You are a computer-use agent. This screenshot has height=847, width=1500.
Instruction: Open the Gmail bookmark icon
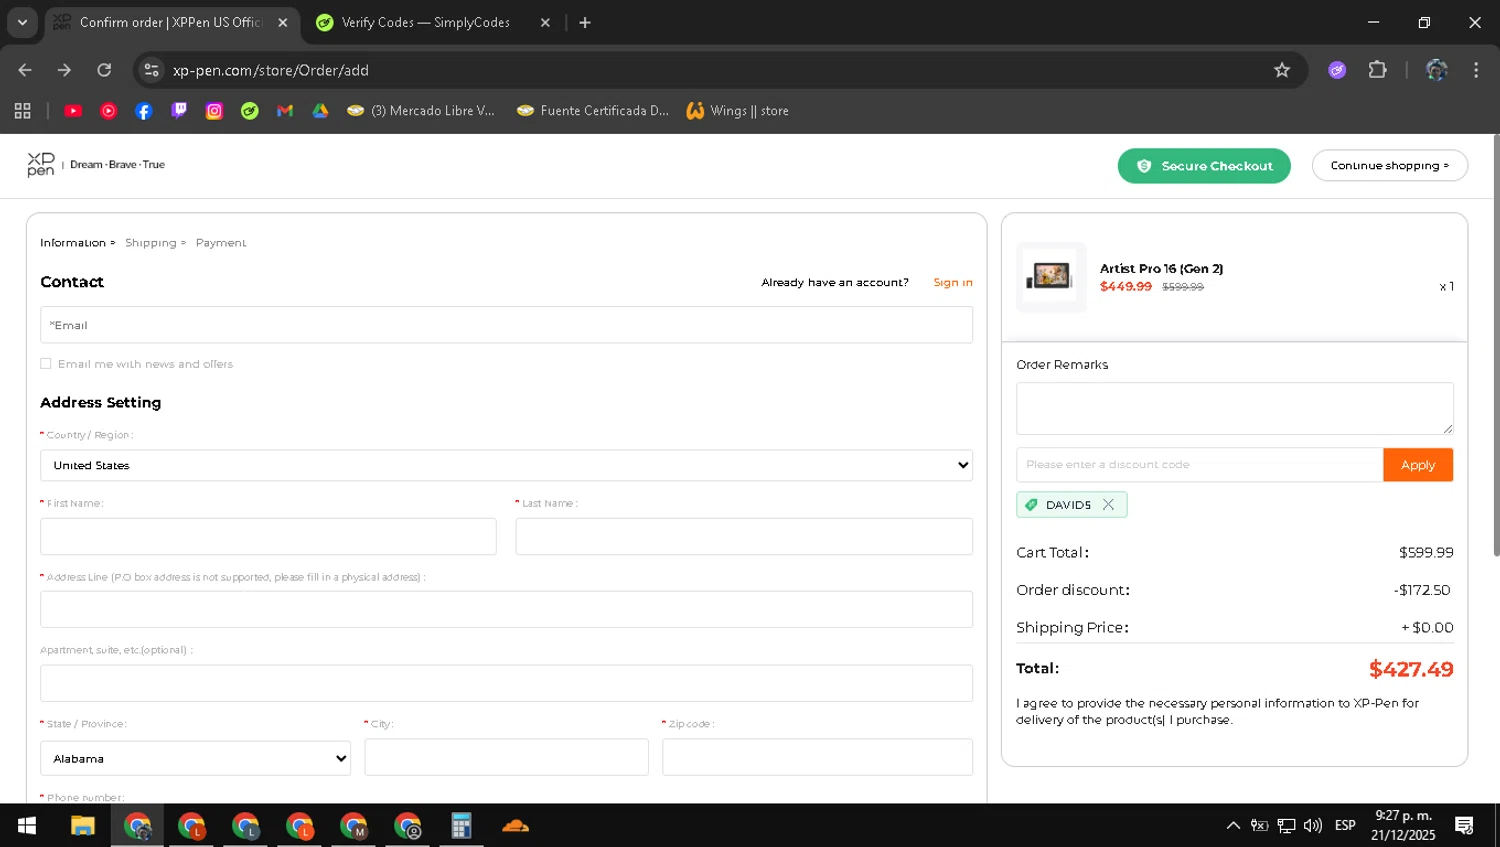[x=285, y=111]
